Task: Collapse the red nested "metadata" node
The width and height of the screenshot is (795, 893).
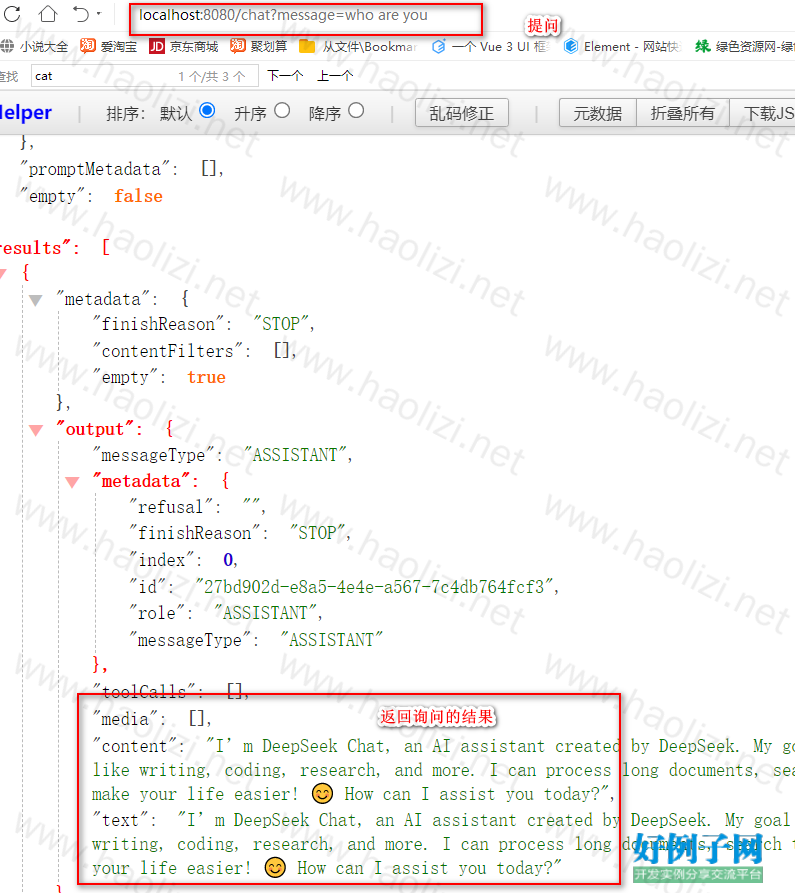Action: [72, 482]
